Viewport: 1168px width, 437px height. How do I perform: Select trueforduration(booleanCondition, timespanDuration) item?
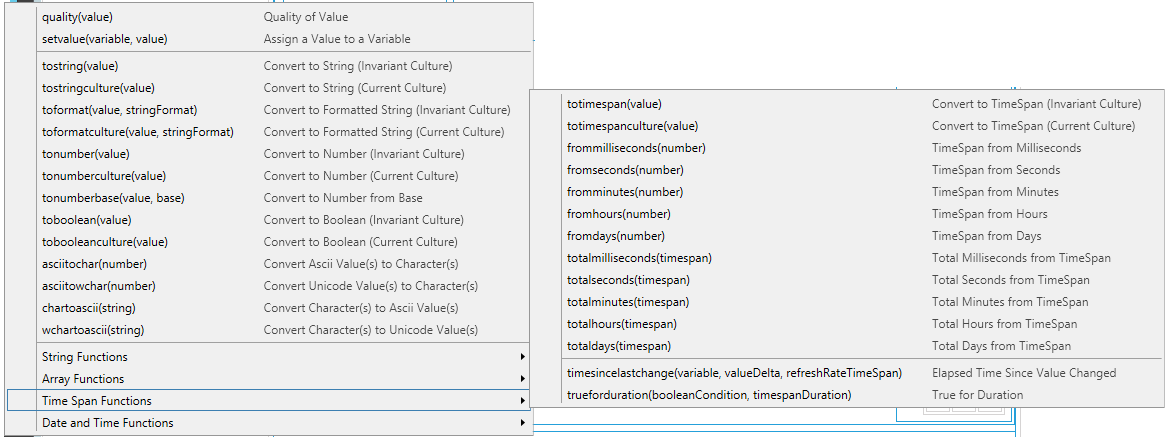point(708,395)
